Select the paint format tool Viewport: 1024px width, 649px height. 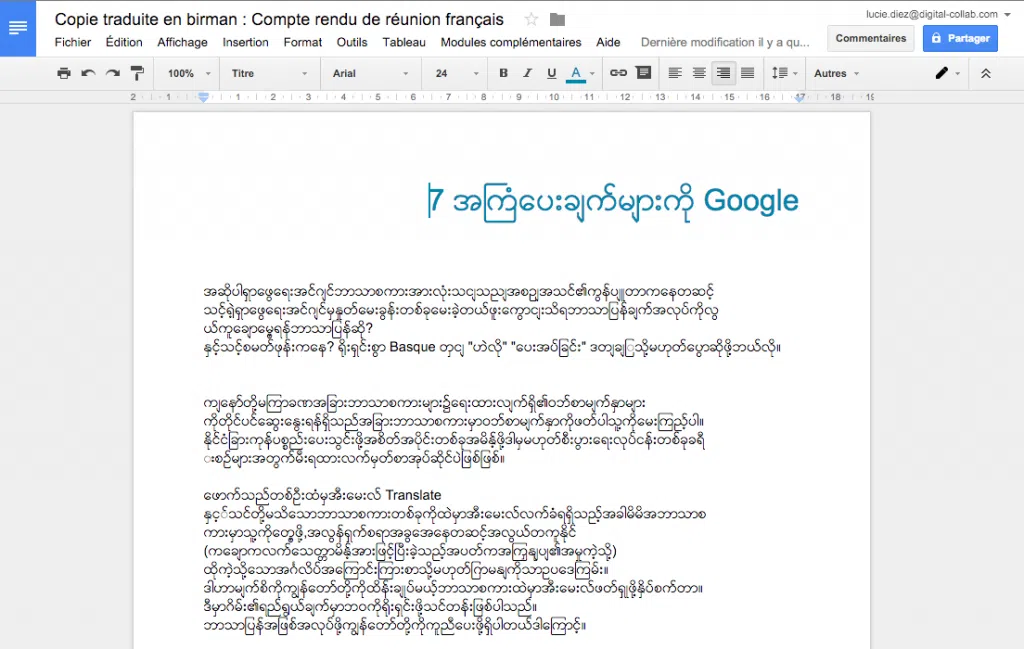(x=137, y=73)
